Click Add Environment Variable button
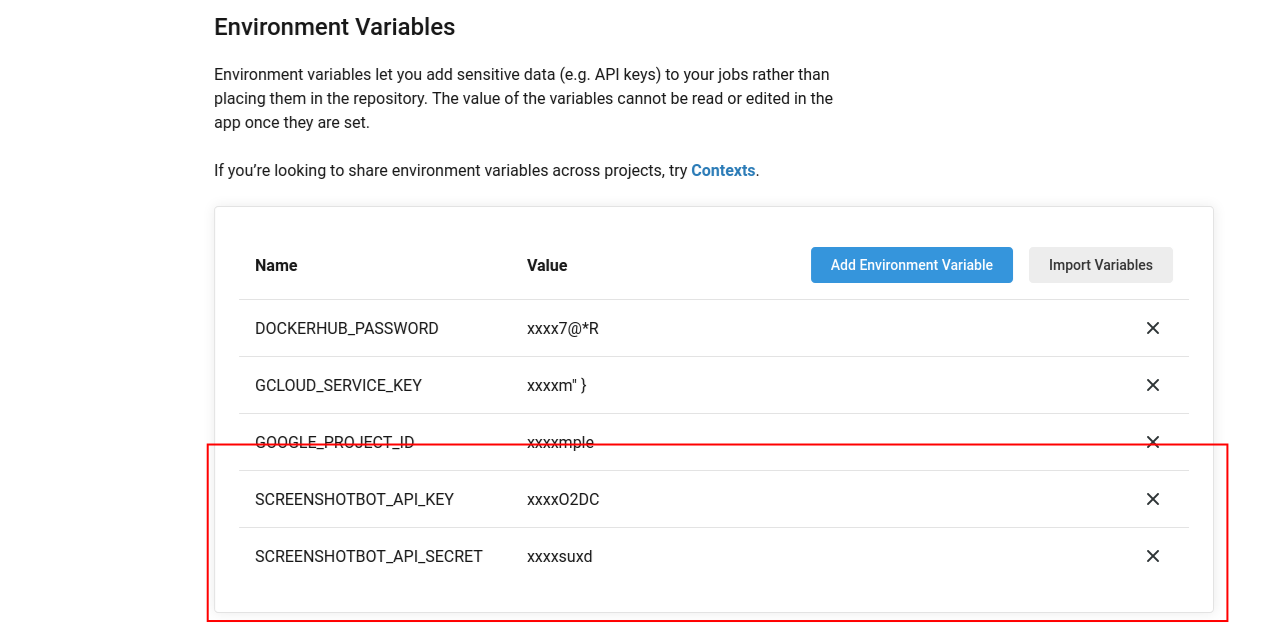This screenshot has height=637, width=1263. pyautogui.click(x=912, y=265)
